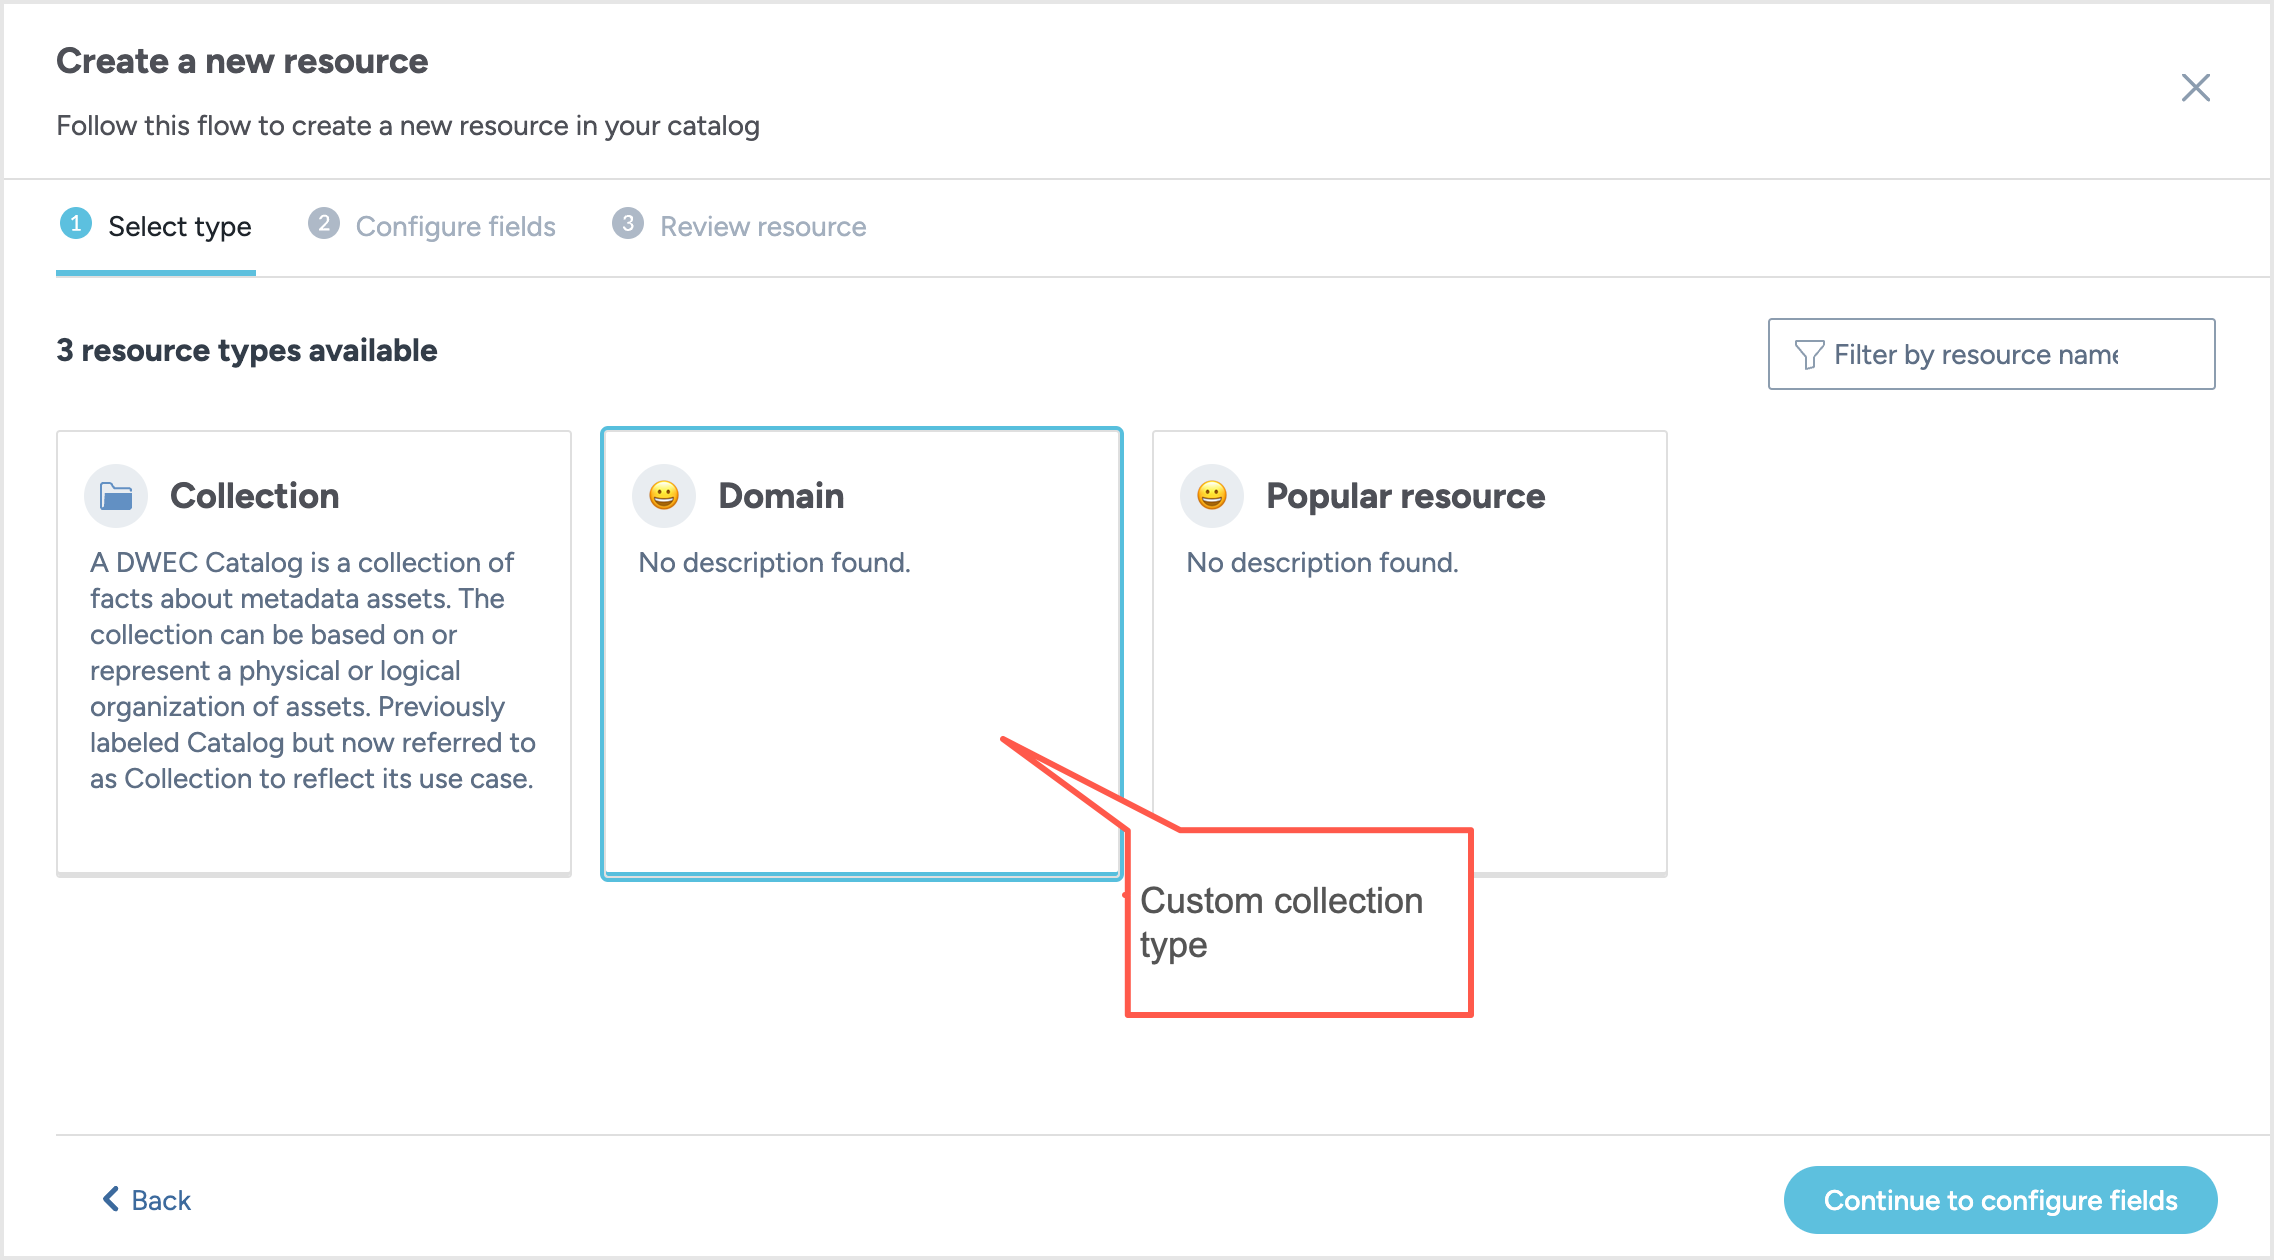Click Popular resource's 'No description found.' text
2274x1260 pixels.
[1322, 563]
